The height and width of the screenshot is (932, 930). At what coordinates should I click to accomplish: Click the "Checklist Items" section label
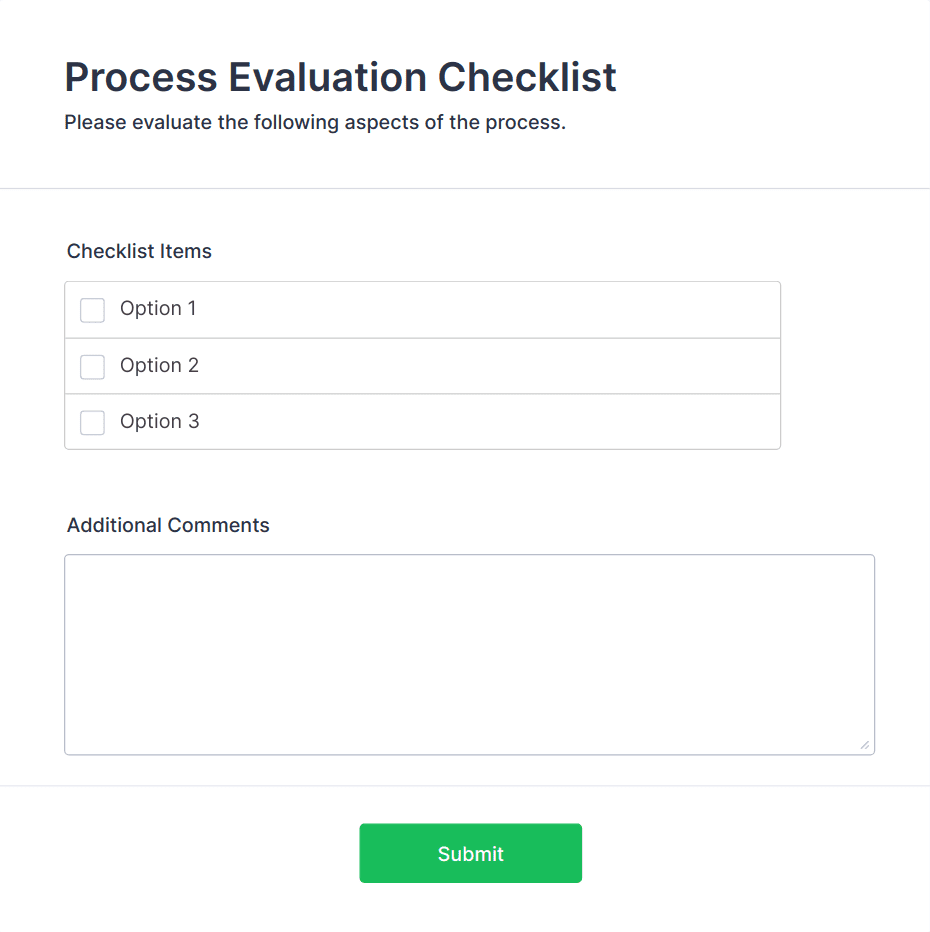tap(139, 251)
